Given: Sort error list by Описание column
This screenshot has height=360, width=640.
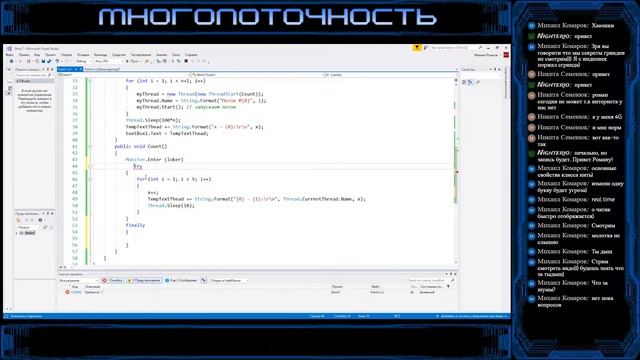Looking at the screenshot, I should click(x=92, y=287).
